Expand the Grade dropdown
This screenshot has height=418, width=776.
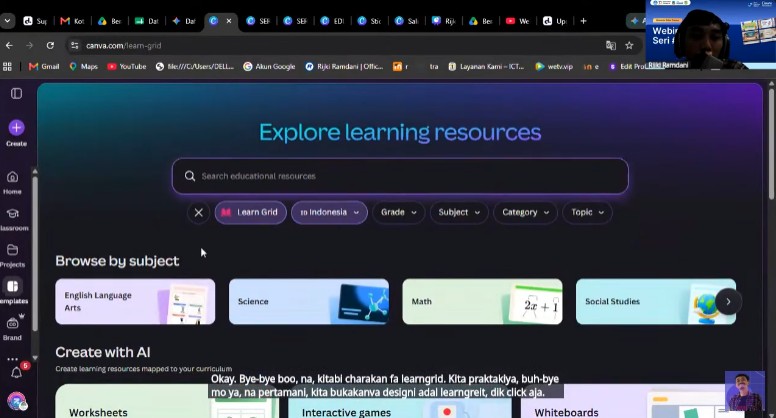pos(398,212)
